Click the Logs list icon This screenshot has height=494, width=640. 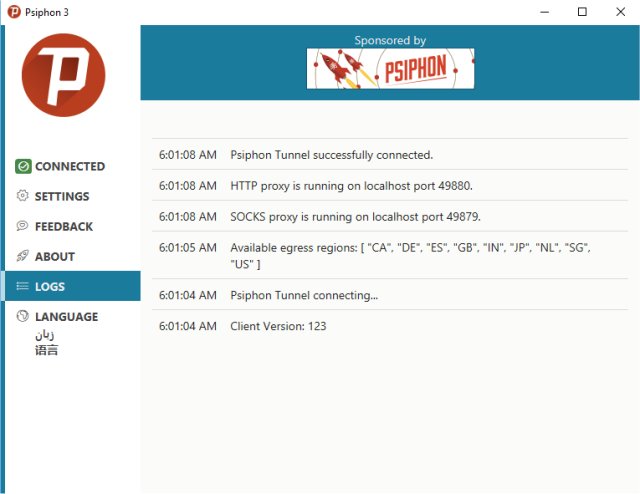22,286
